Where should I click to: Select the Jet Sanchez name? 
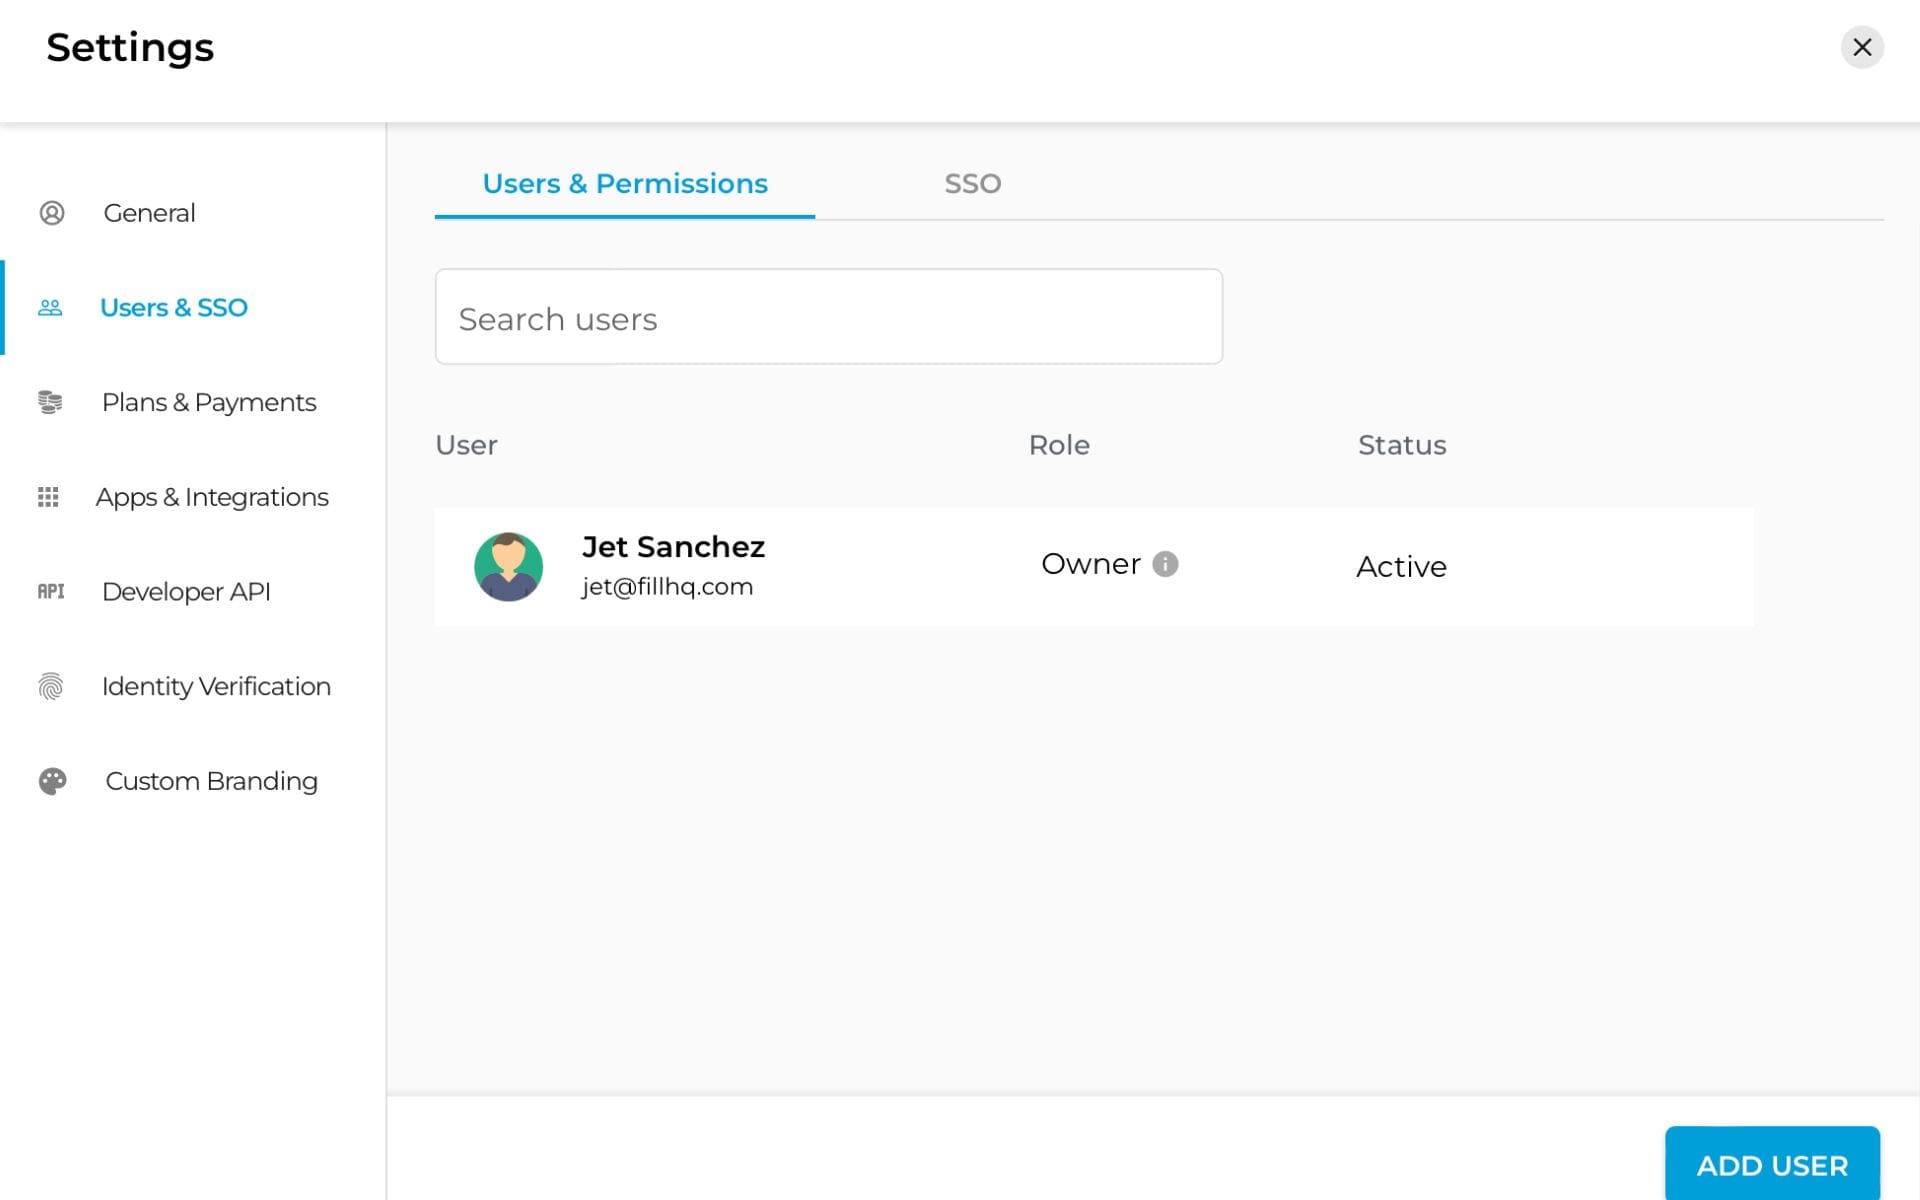674,547
